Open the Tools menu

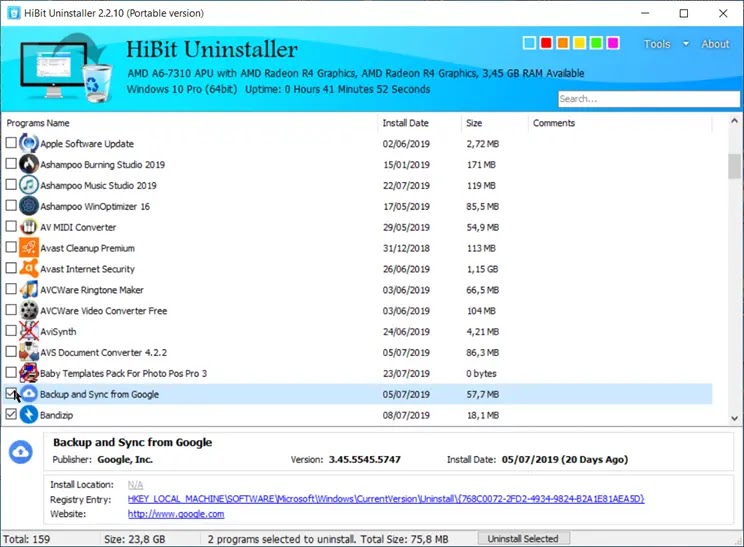point(657,44)
